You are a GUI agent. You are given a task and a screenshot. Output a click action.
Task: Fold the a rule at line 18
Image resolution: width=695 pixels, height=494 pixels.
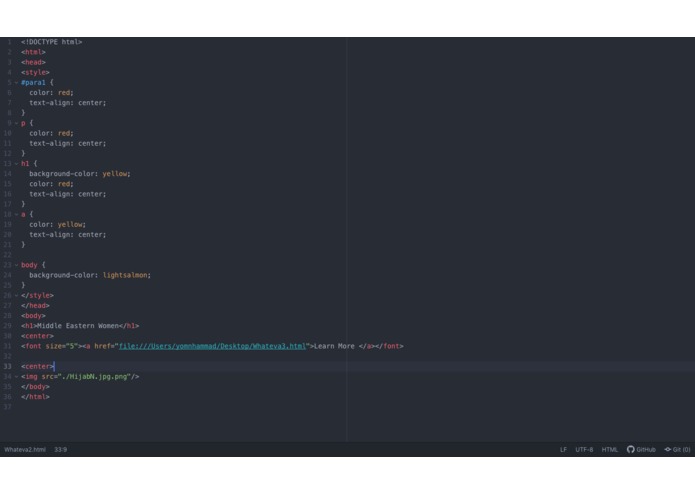[16, 214]
